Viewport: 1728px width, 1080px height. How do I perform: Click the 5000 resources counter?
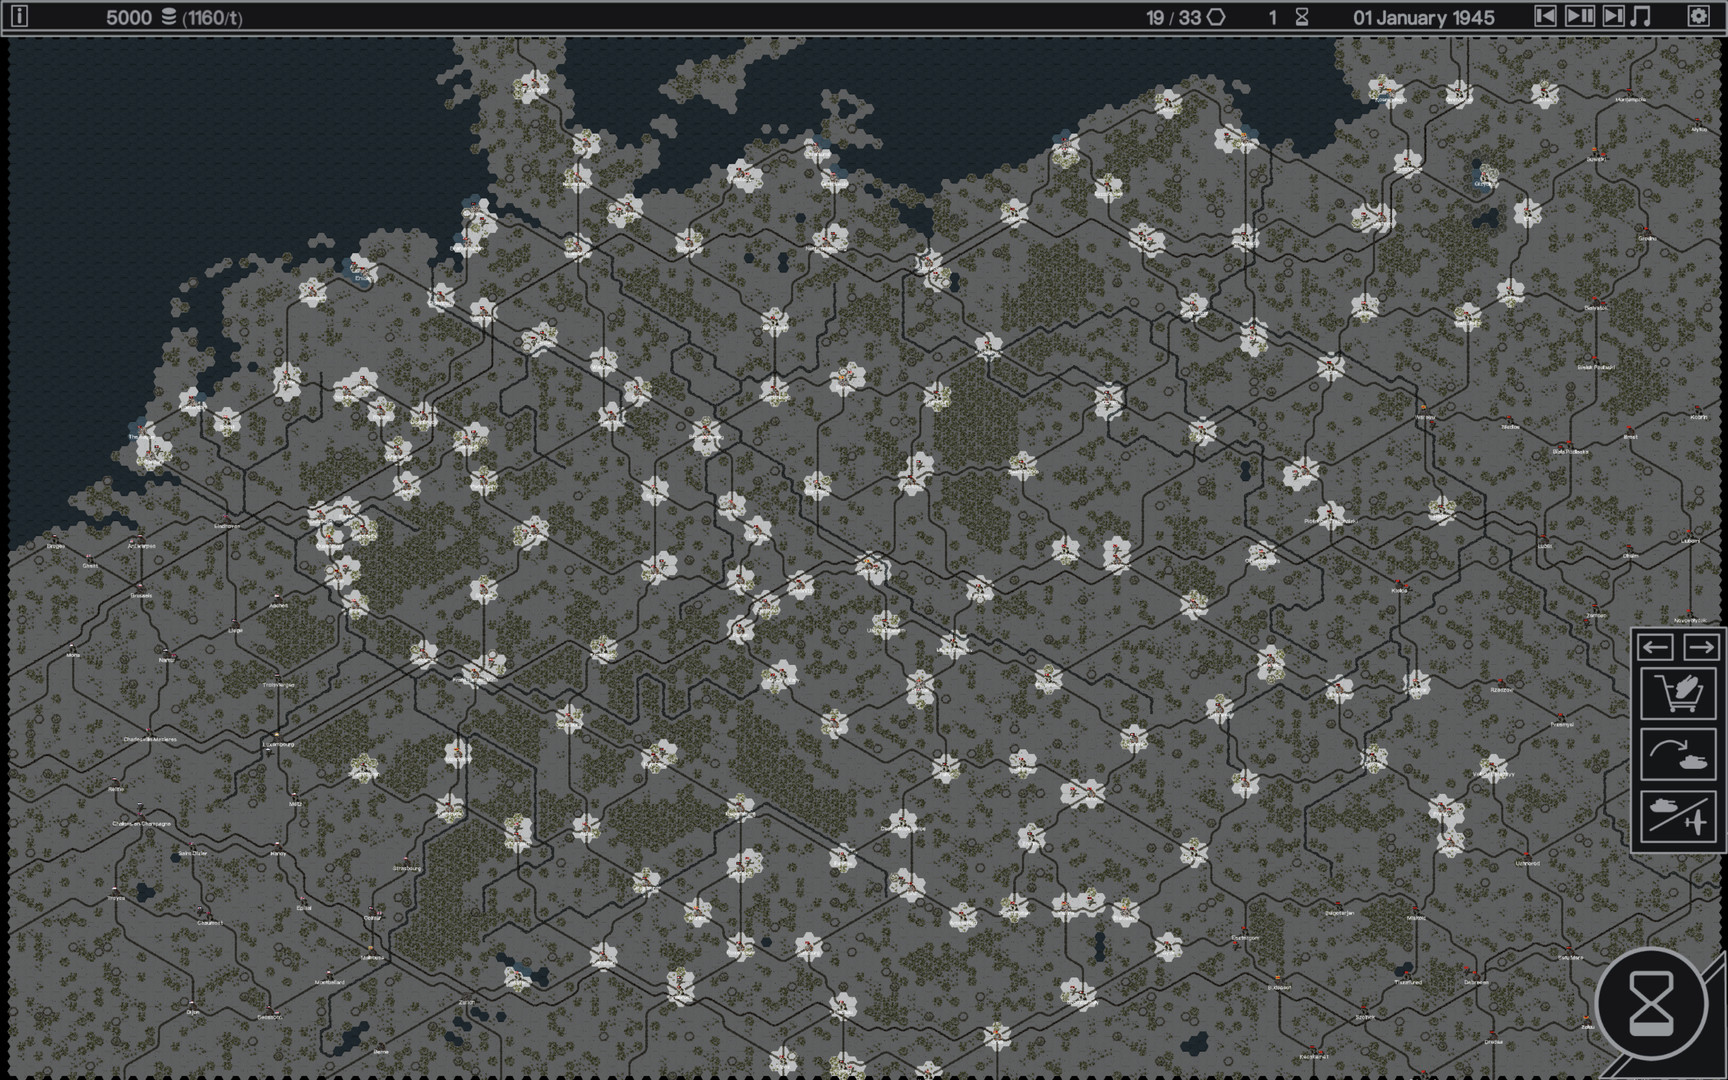[x=129, y=17]
